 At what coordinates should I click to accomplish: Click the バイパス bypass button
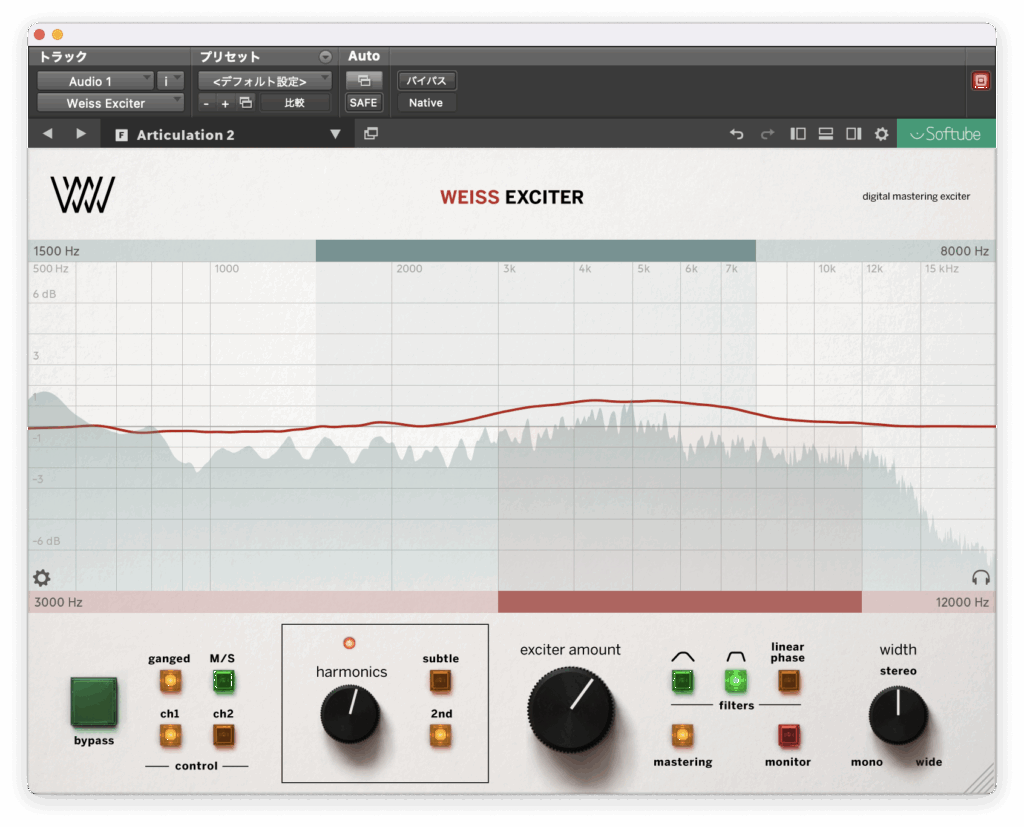coord(426,81)
